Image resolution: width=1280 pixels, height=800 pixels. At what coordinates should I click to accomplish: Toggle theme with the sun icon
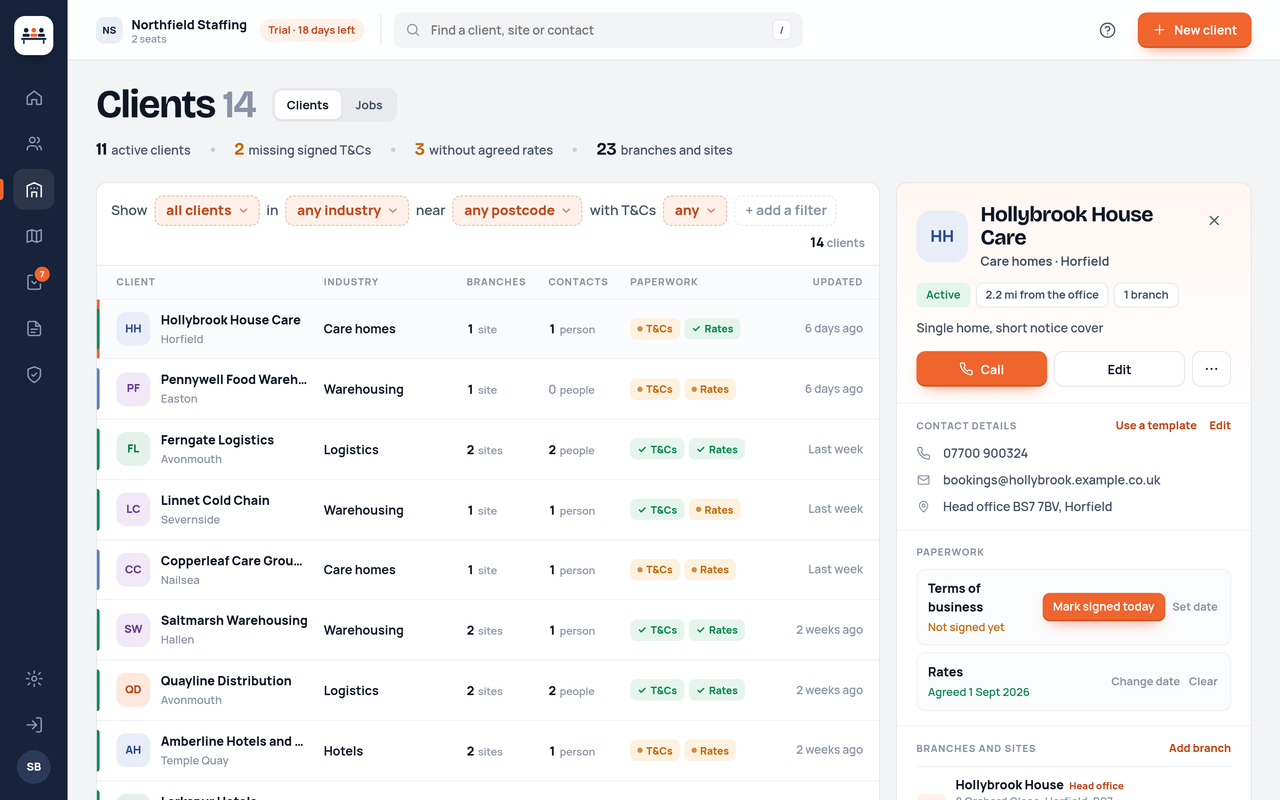pyautogui.click(x=34, y=679)
